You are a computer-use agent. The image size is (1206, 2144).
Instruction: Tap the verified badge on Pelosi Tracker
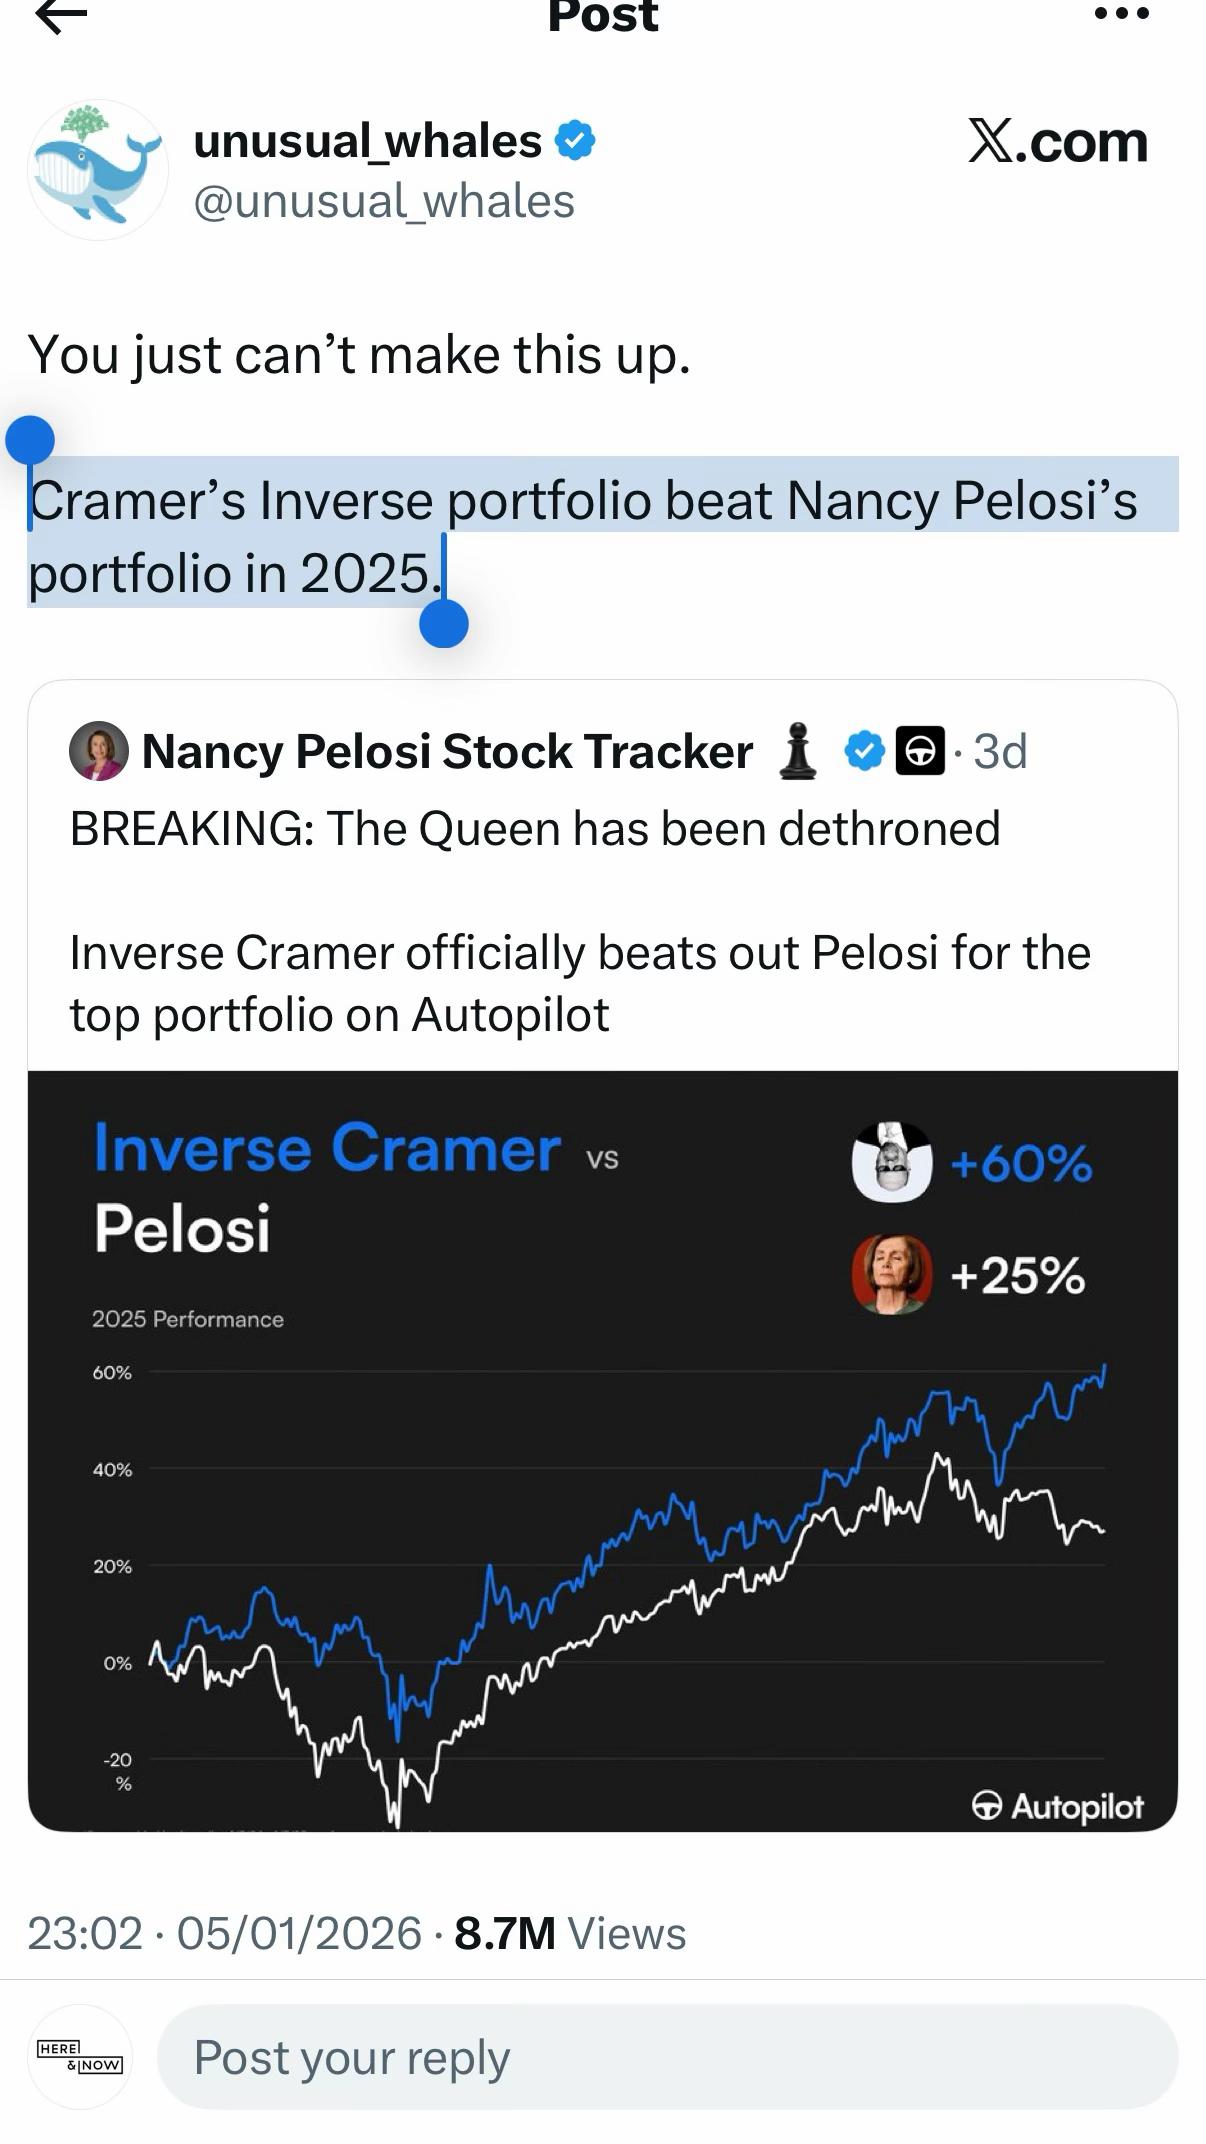pyautogui.click(x=865, y=751)
